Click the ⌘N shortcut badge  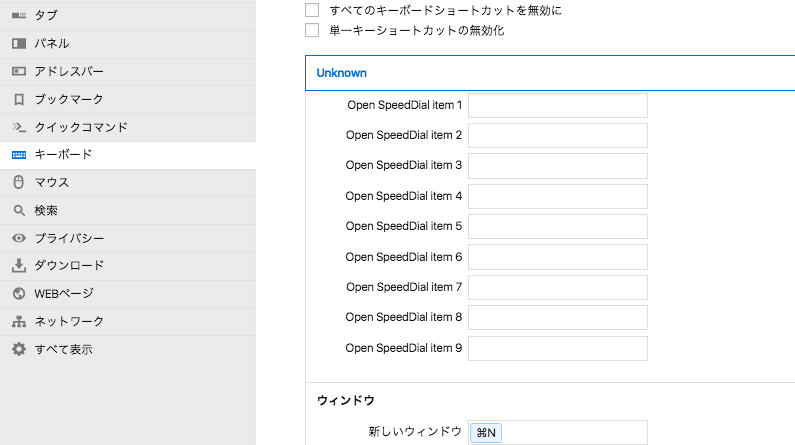pyautogui.click(x=486, y=433)
